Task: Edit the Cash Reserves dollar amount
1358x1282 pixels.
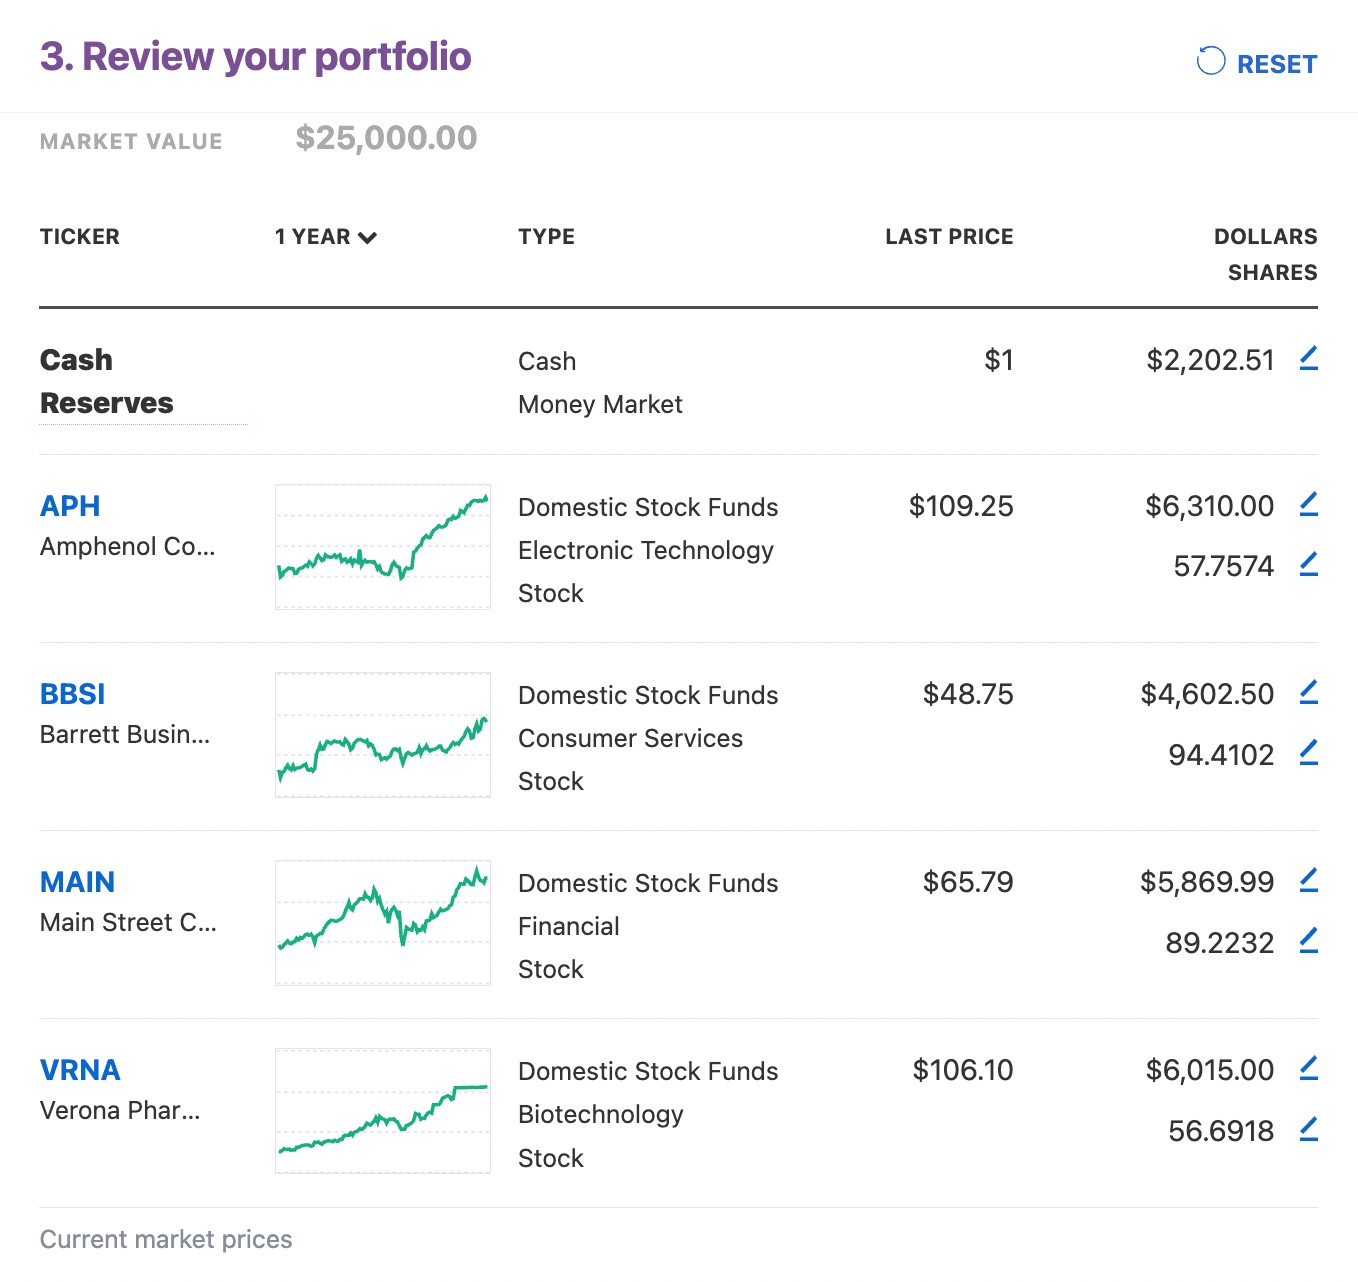Action: [x=1308, y=358]
